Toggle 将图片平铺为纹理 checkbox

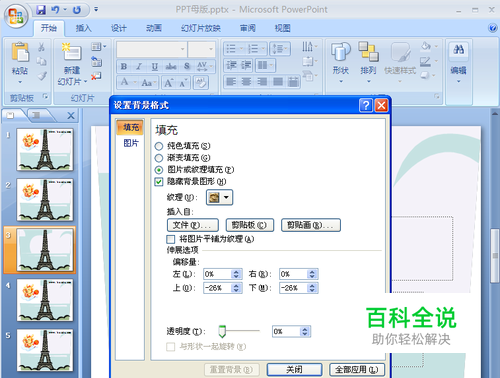[170, 239]
